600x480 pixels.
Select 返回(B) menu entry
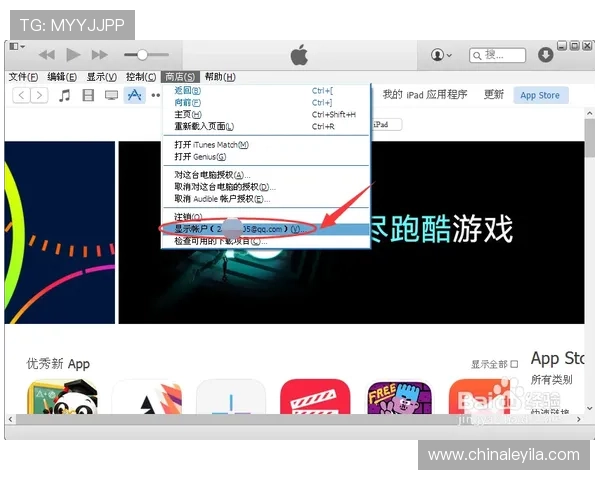pos(266,91)
